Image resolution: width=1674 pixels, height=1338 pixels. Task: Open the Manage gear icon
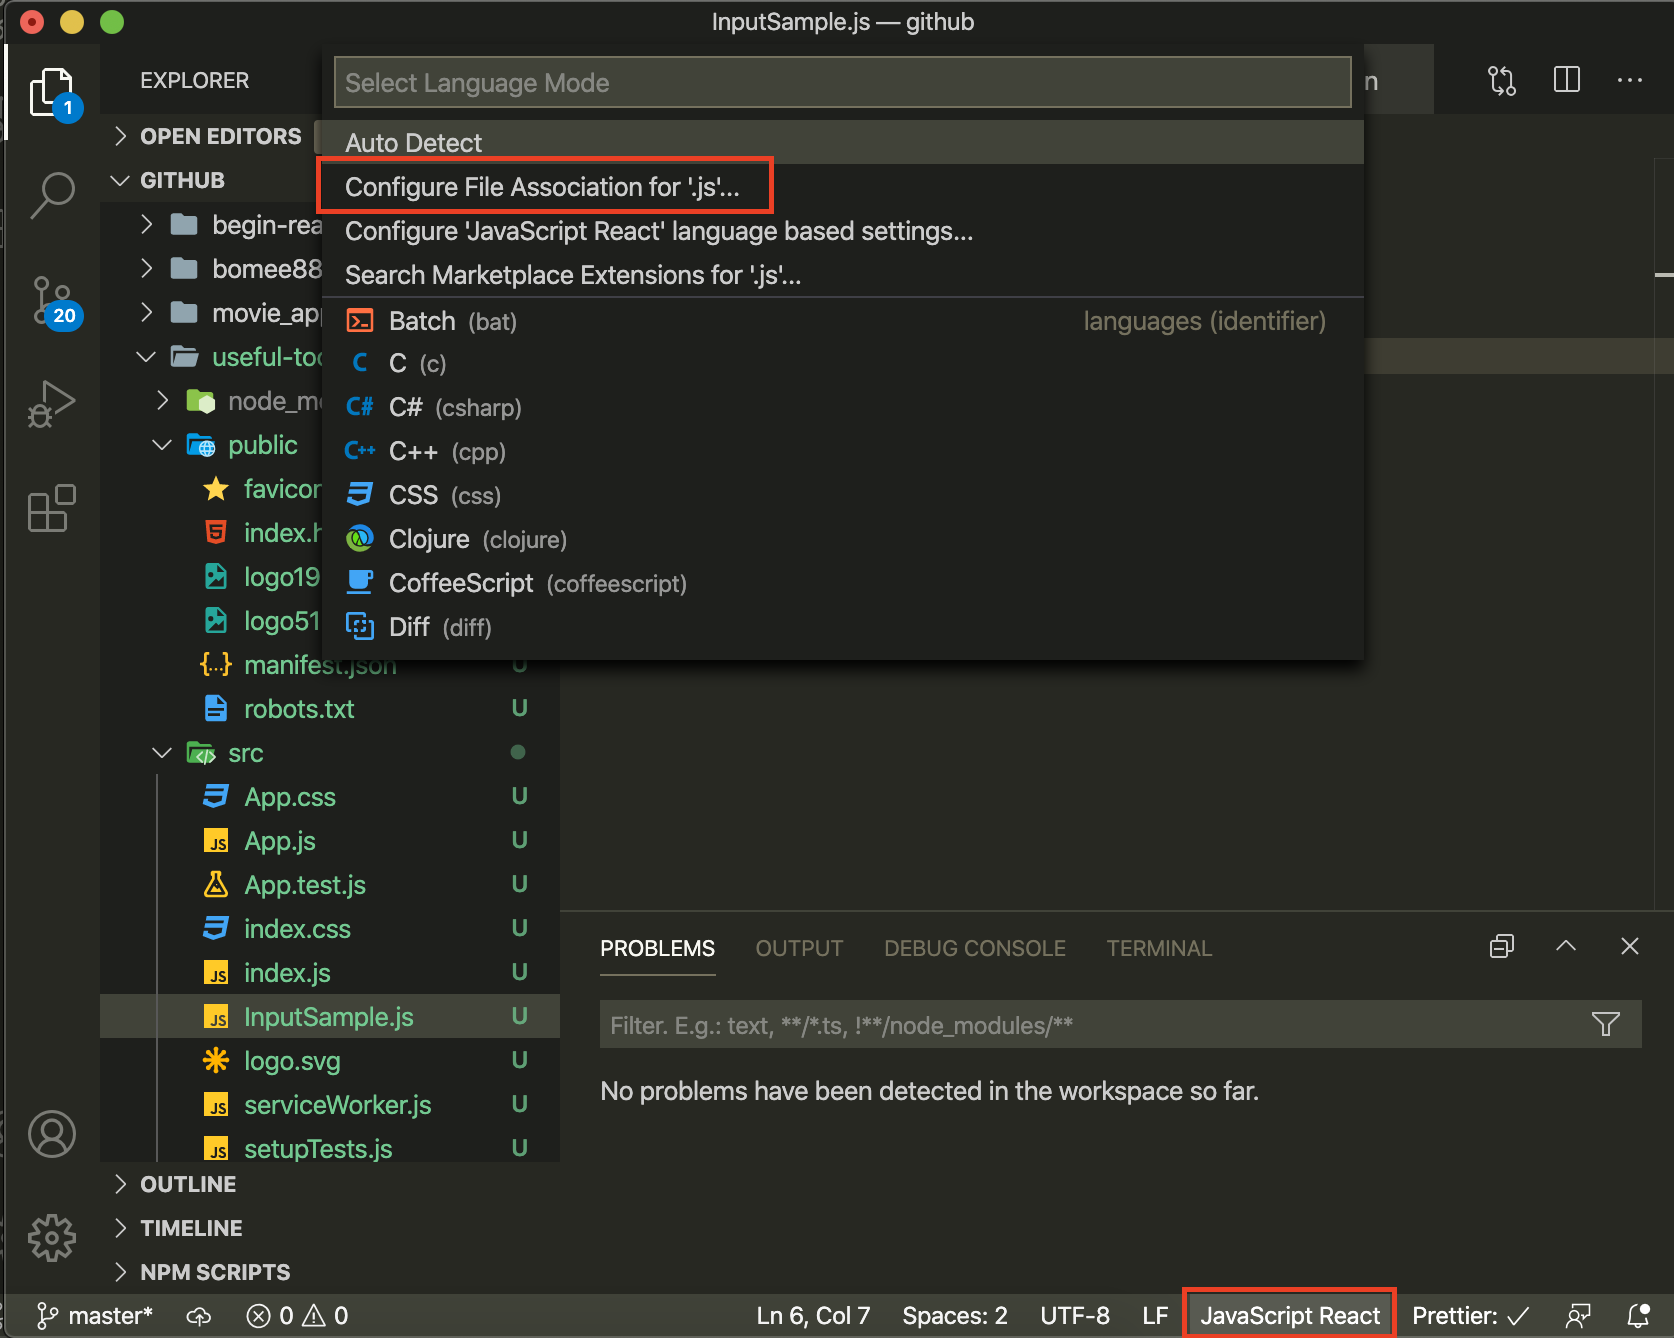[x=52, y=1238]
